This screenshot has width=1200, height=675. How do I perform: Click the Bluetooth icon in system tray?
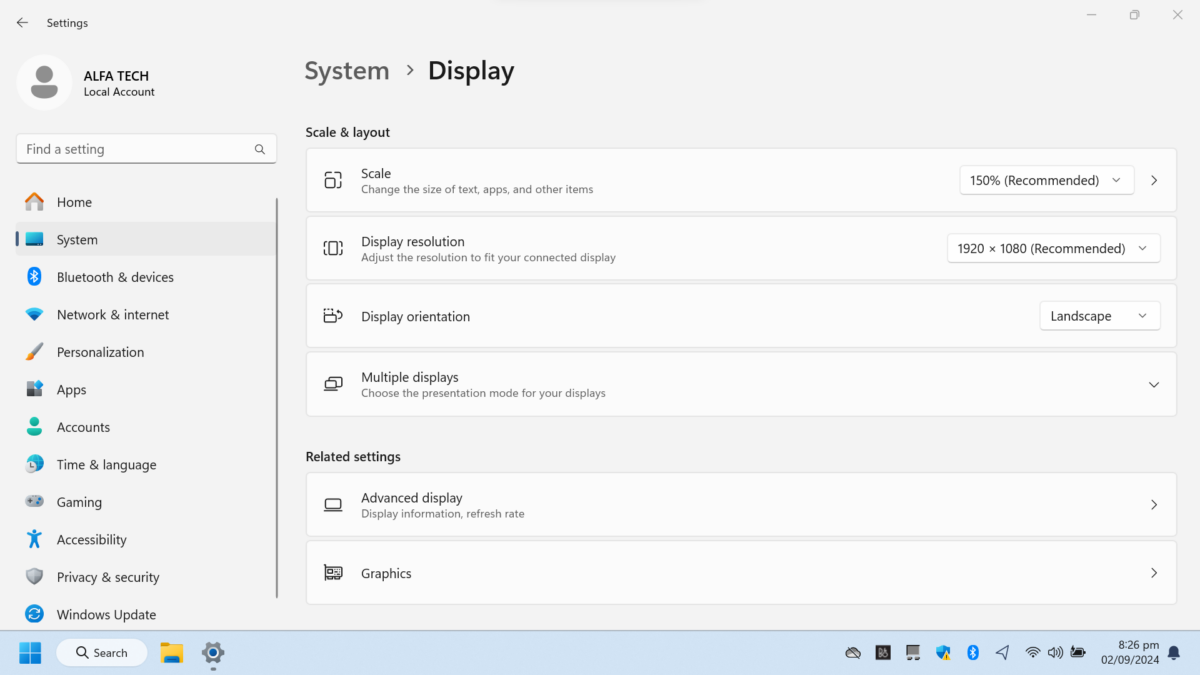[x=972, y=652]
